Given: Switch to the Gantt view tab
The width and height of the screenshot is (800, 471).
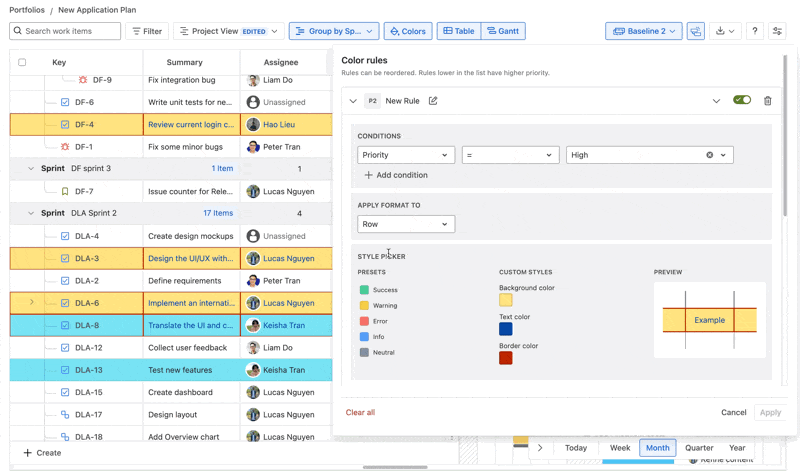Looking at the screenshot, I should (503, 31).
